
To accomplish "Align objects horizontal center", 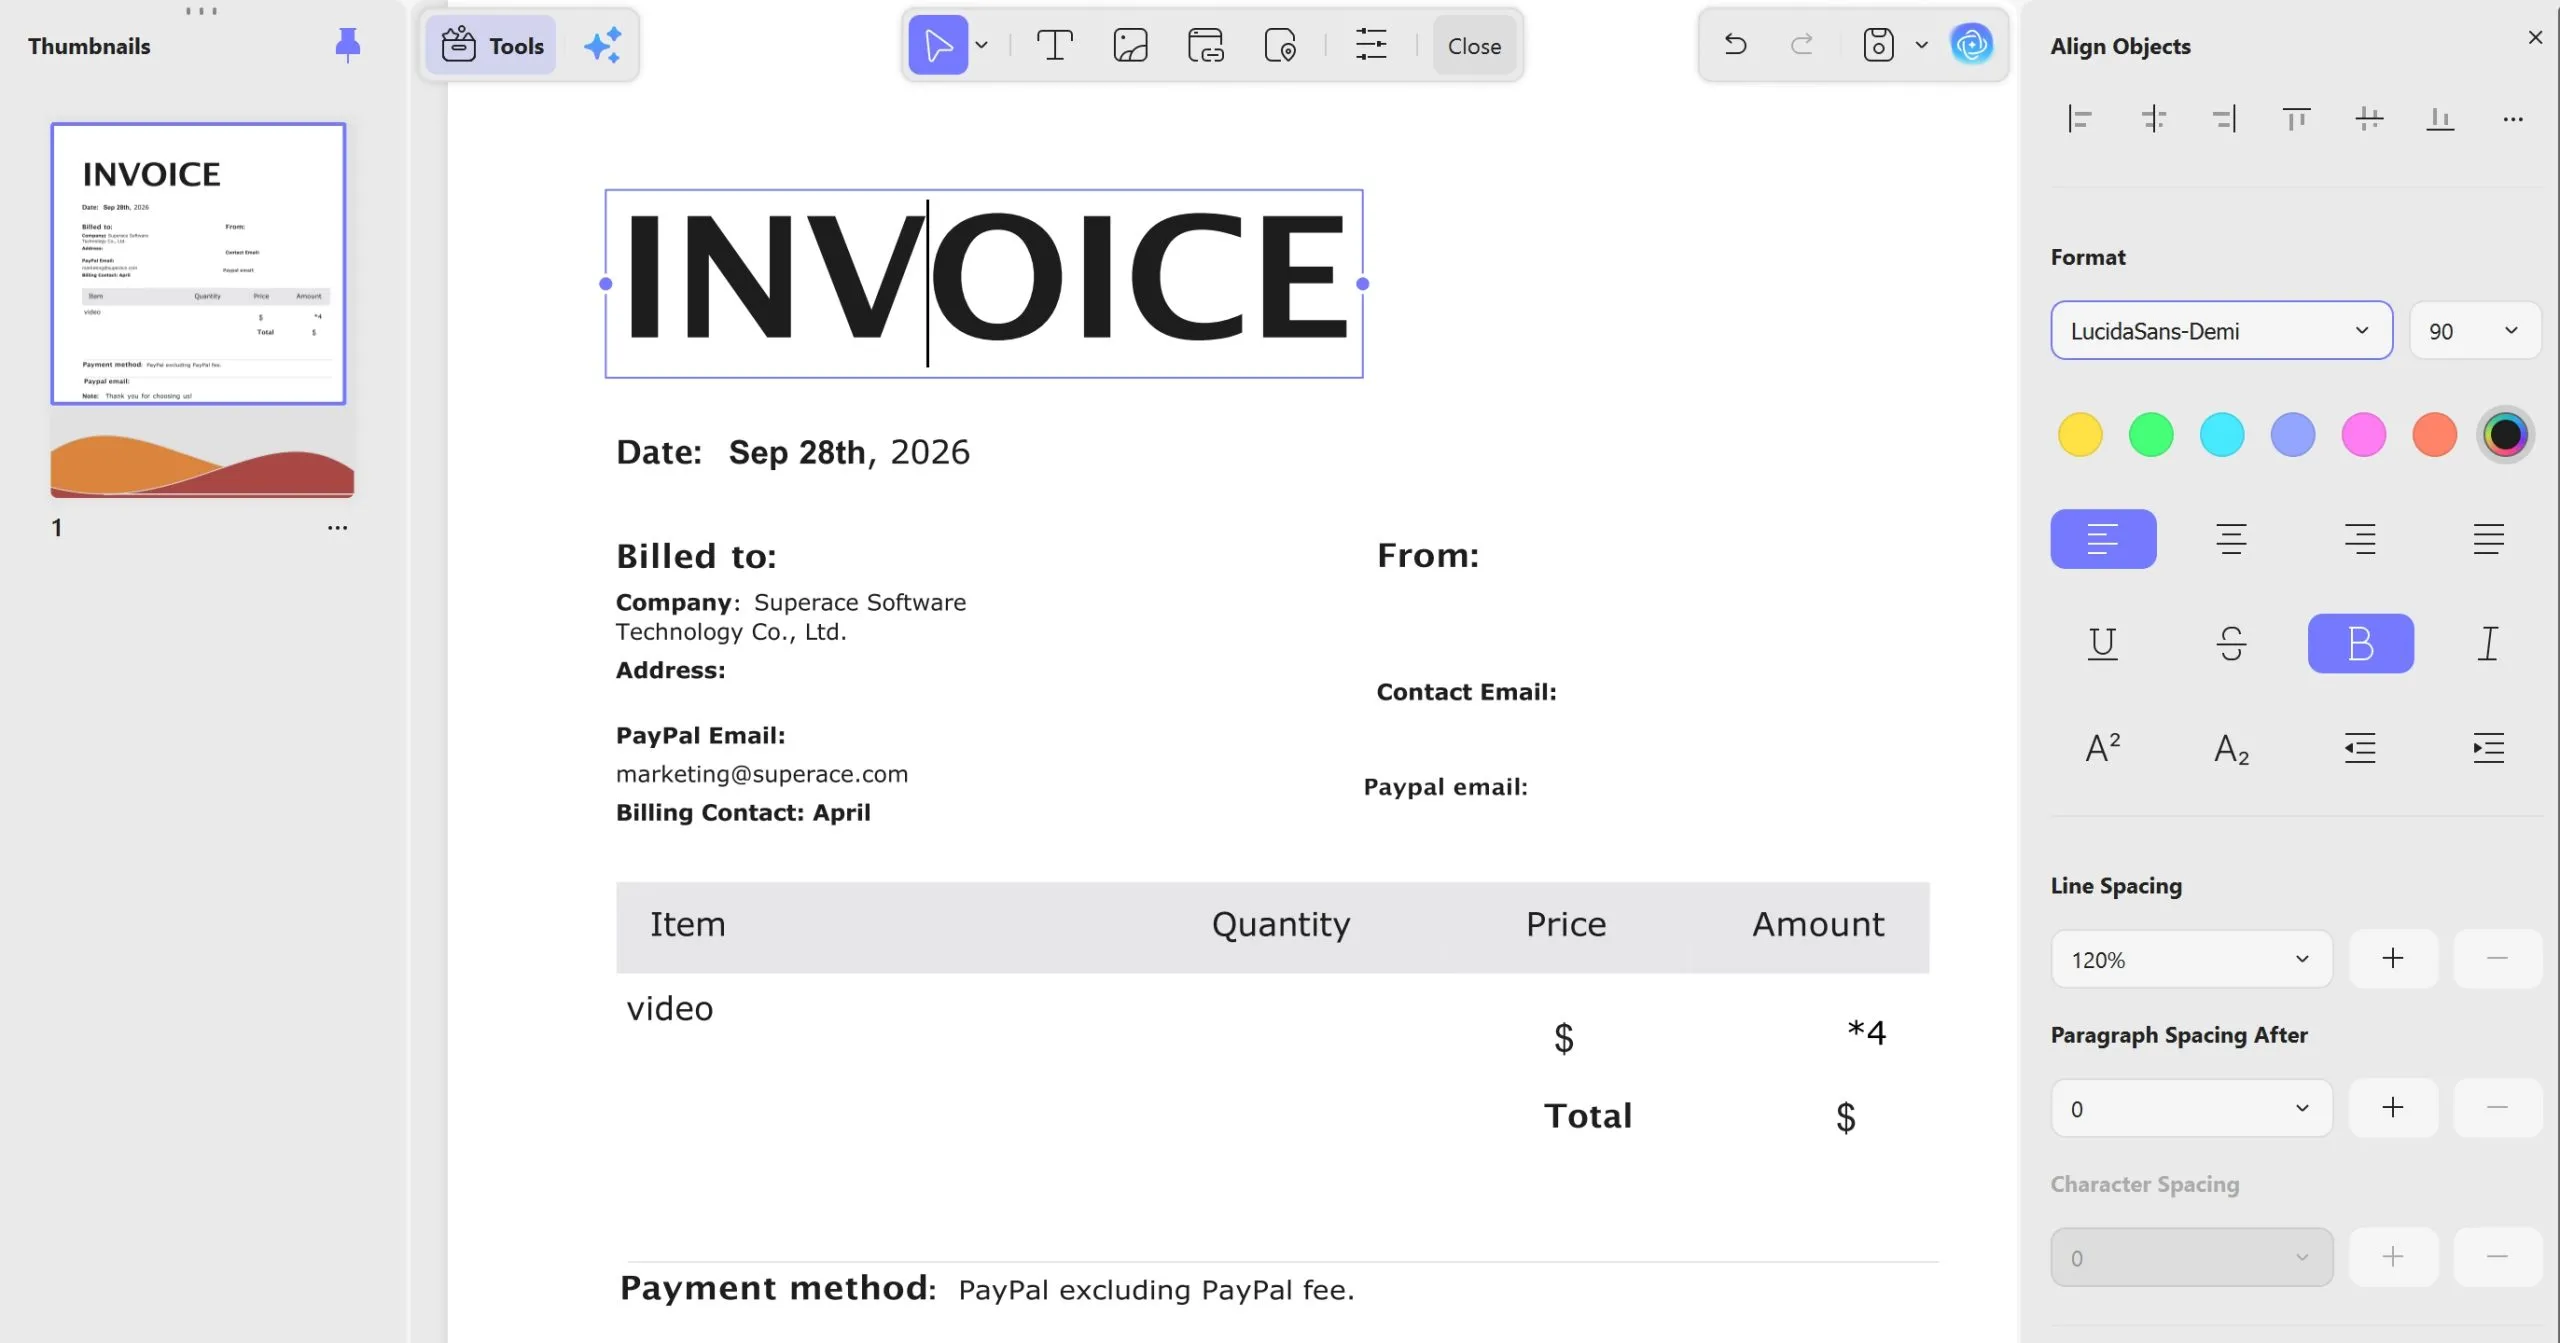I will tap(2153, 119).
